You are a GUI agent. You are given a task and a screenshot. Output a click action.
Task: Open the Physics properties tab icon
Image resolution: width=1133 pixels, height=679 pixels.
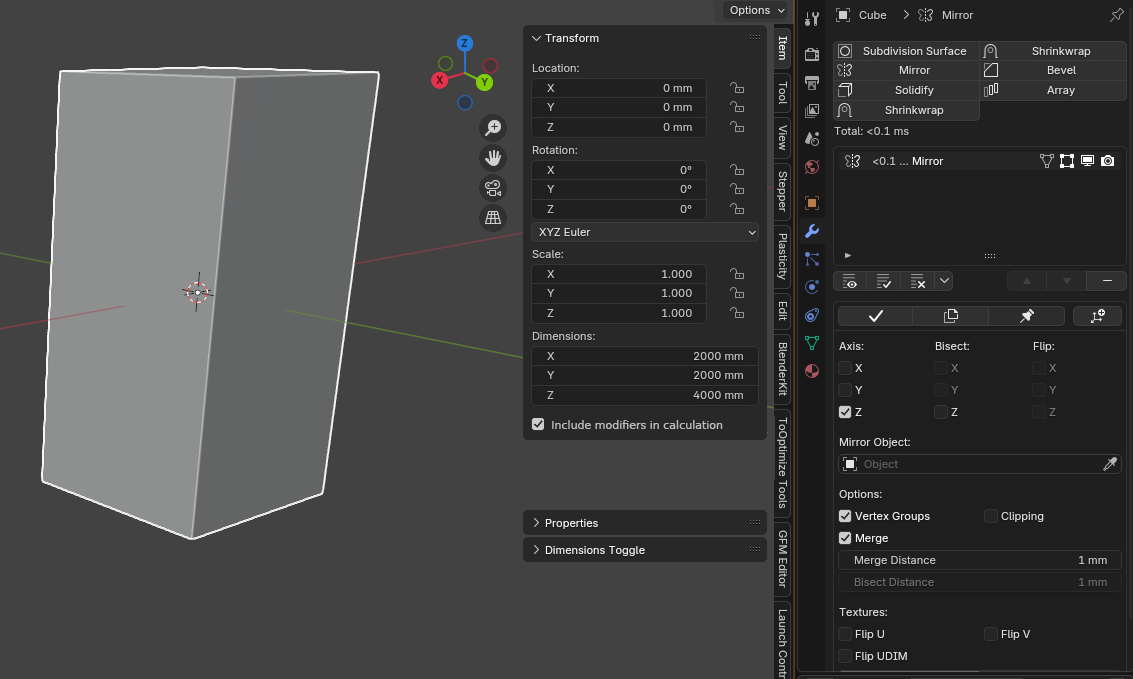(x=812, y=287)
